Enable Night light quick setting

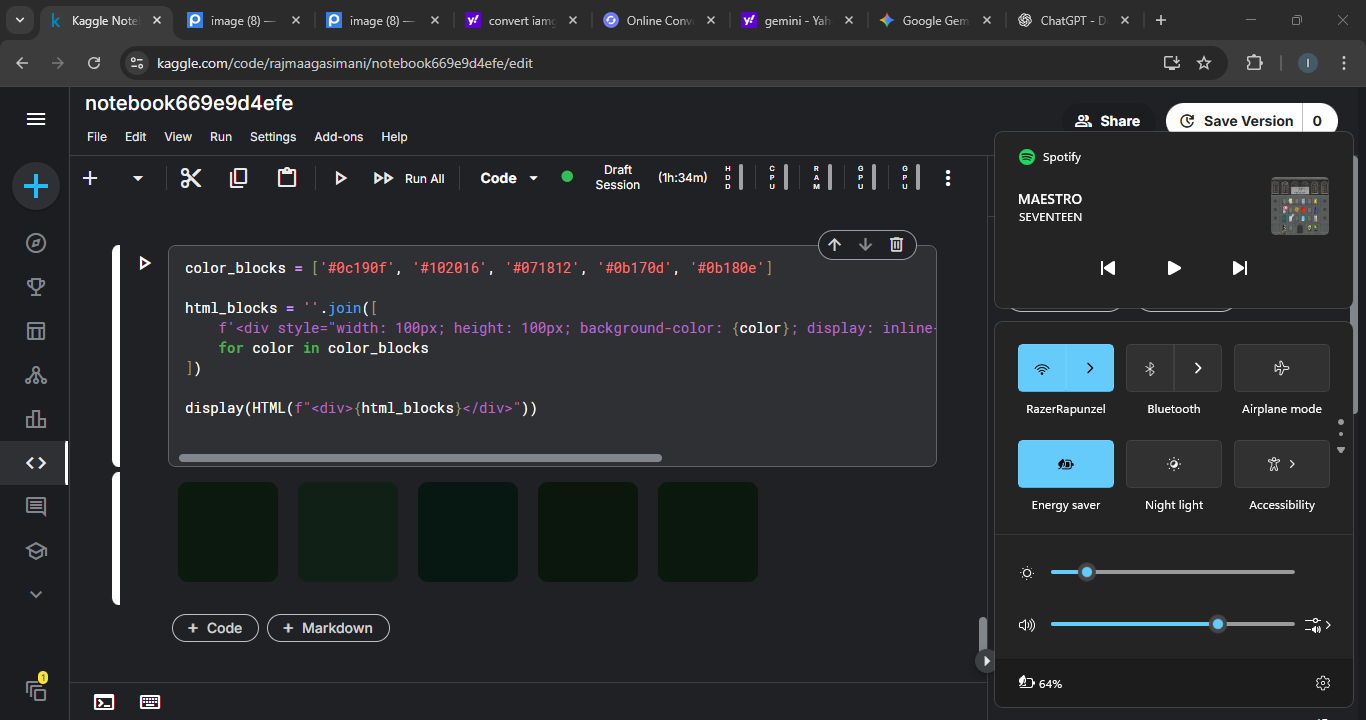pyautogui.click(x=1173, y=464)
